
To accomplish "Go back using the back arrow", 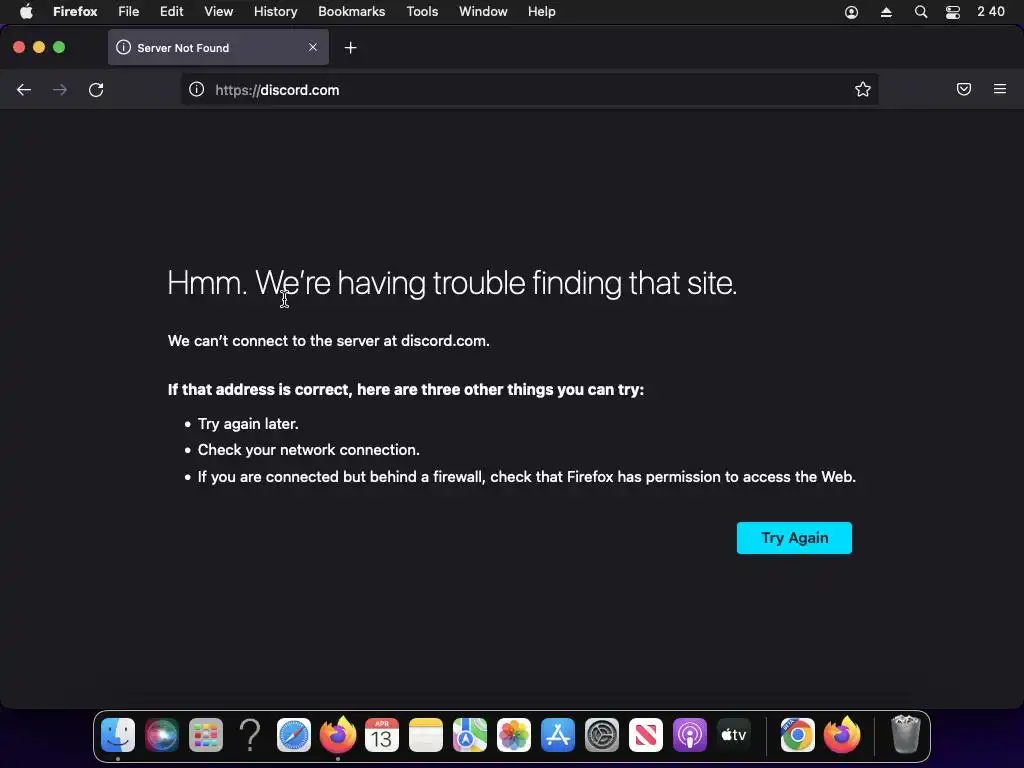I will [24, 90].
